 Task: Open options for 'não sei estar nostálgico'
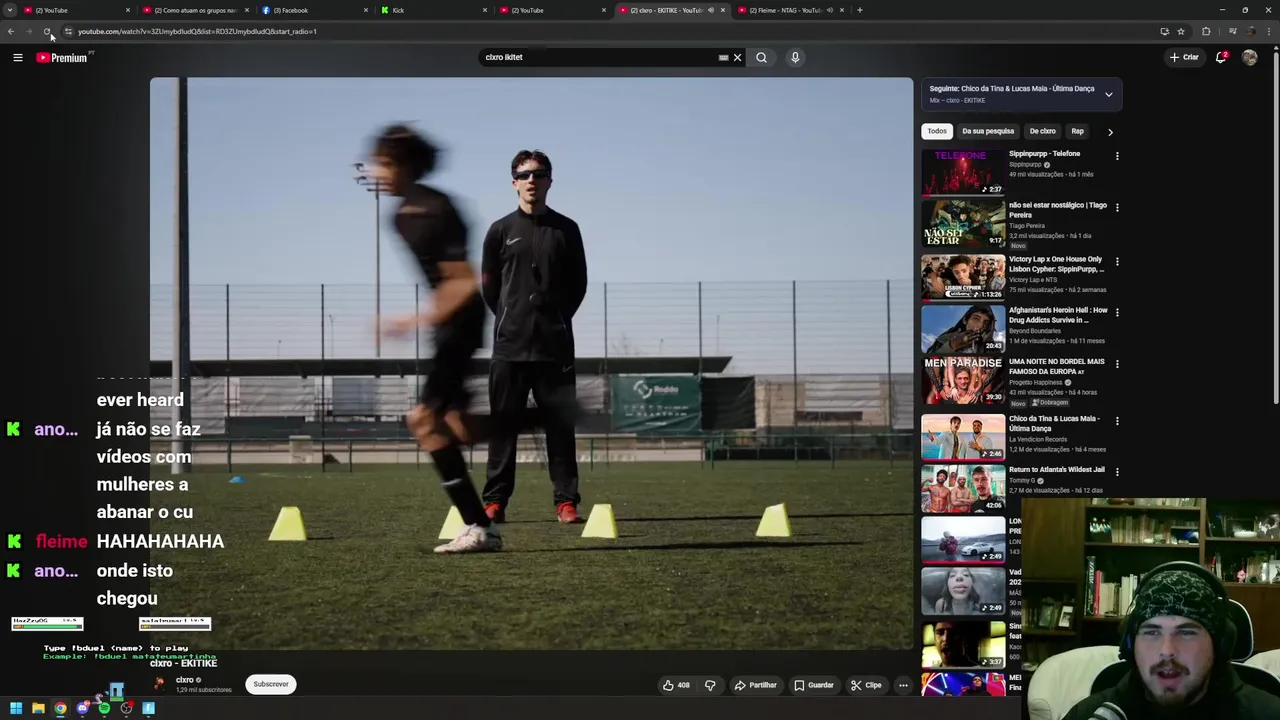[x=1117, y=207]
